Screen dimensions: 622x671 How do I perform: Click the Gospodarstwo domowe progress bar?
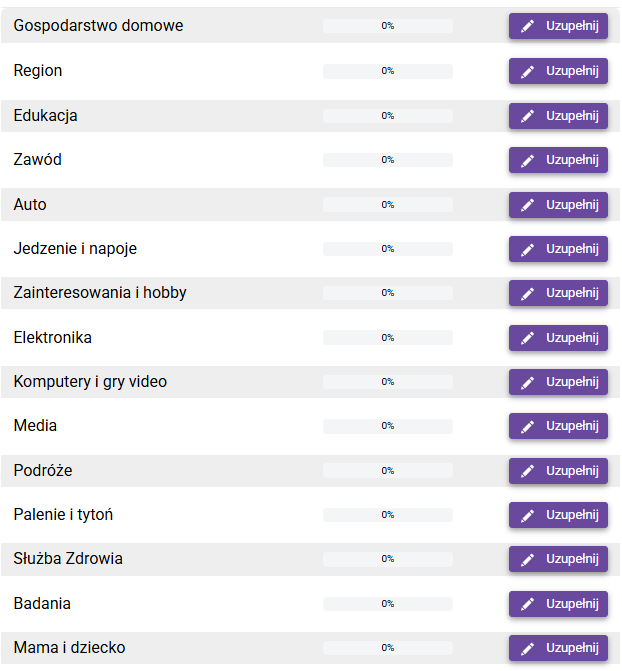(x=387, y=26)
